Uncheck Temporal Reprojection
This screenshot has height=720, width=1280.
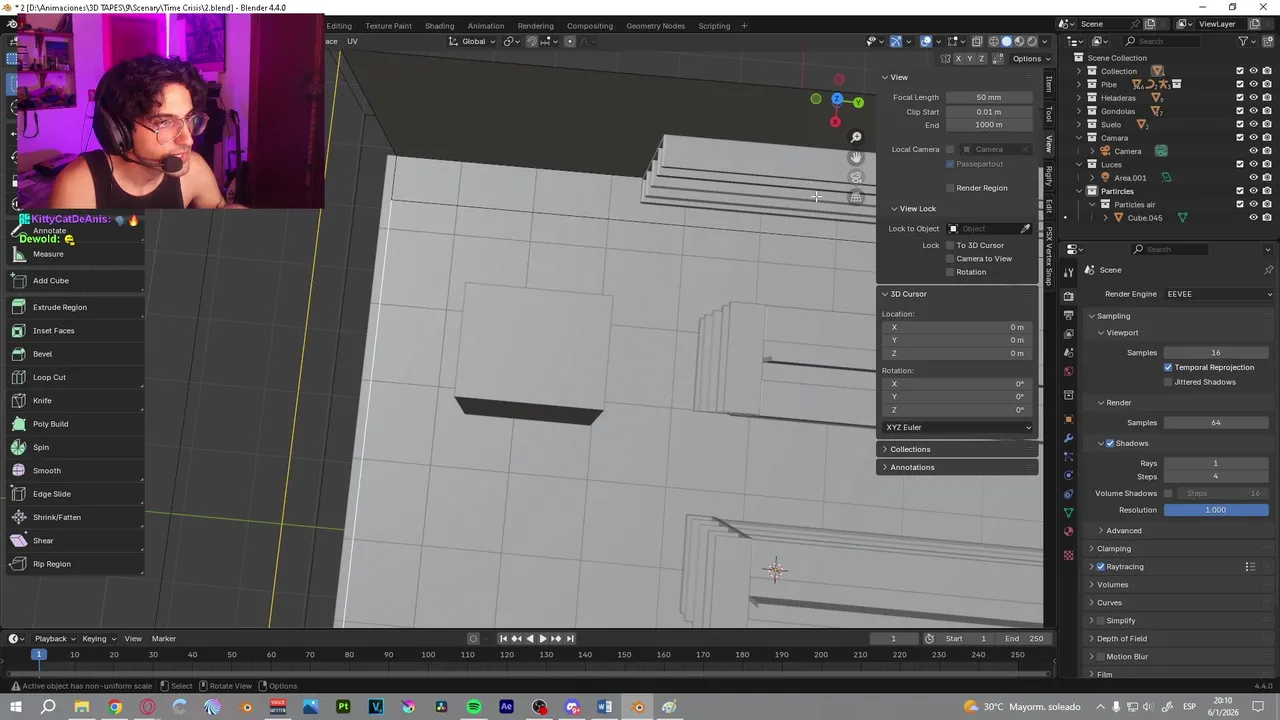point(1168,367)
